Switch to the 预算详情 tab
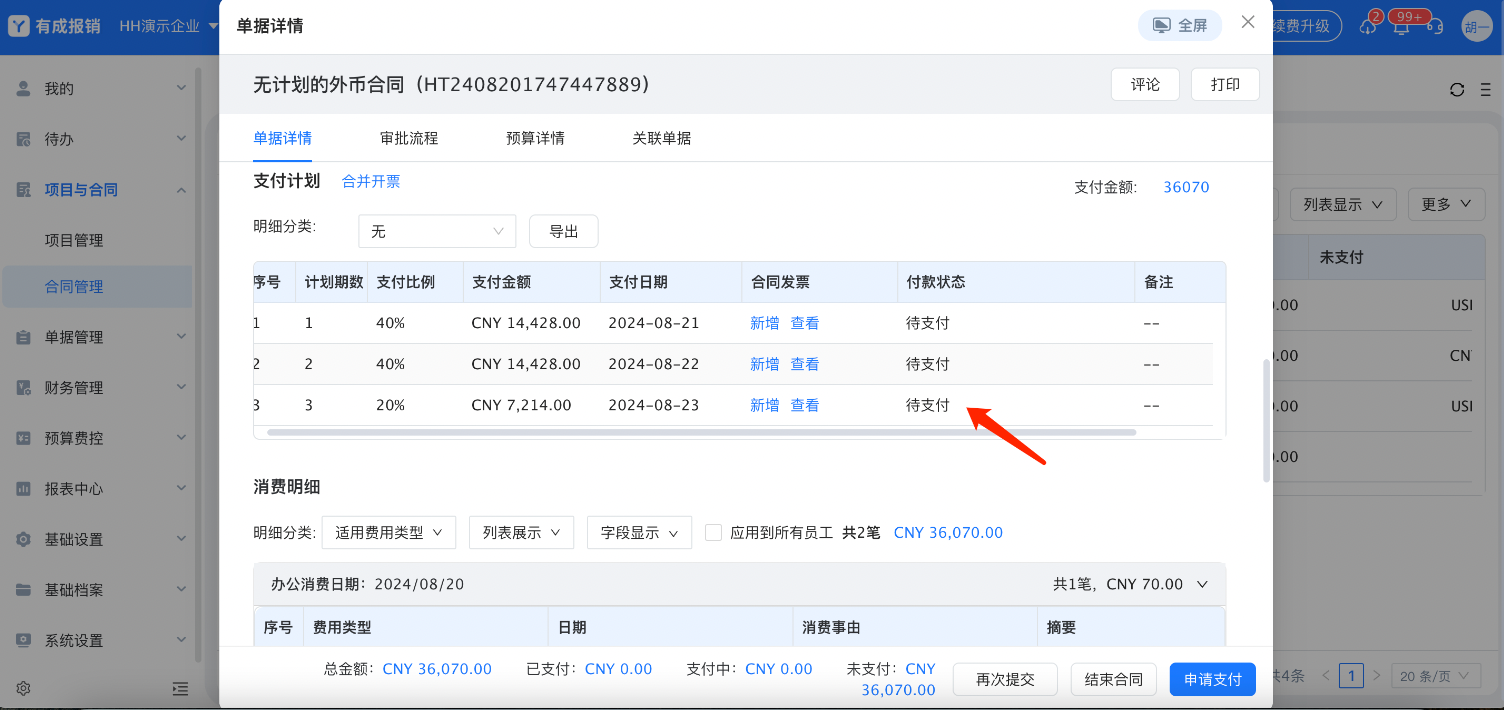Image resolution: width=1504 pixels, height=710 pixels. tap(535, 138)
